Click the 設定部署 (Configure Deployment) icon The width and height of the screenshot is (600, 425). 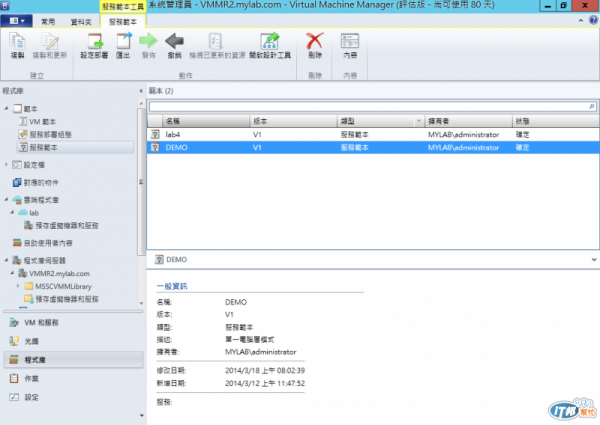click(95, 41)
